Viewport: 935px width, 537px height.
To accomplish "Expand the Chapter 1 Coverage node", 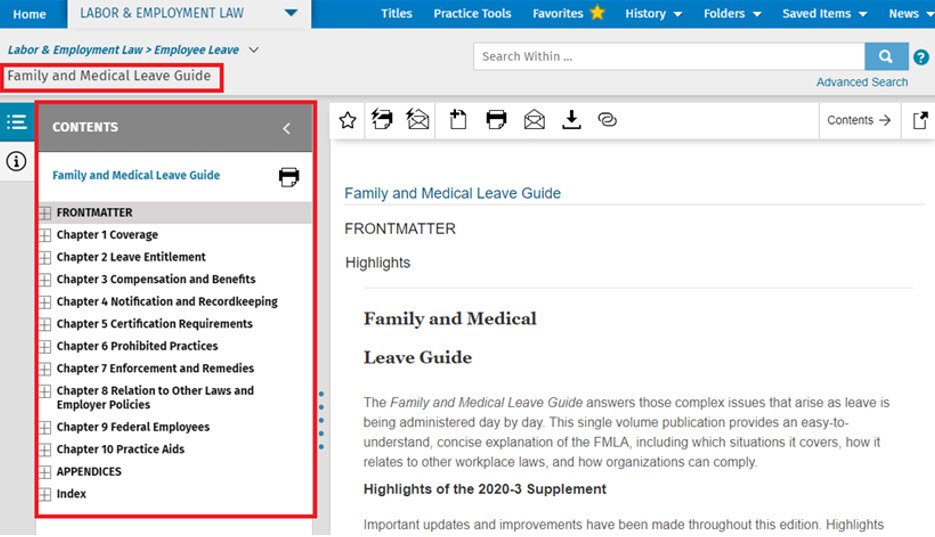I will pyautogui.click(x=44, y=235).
